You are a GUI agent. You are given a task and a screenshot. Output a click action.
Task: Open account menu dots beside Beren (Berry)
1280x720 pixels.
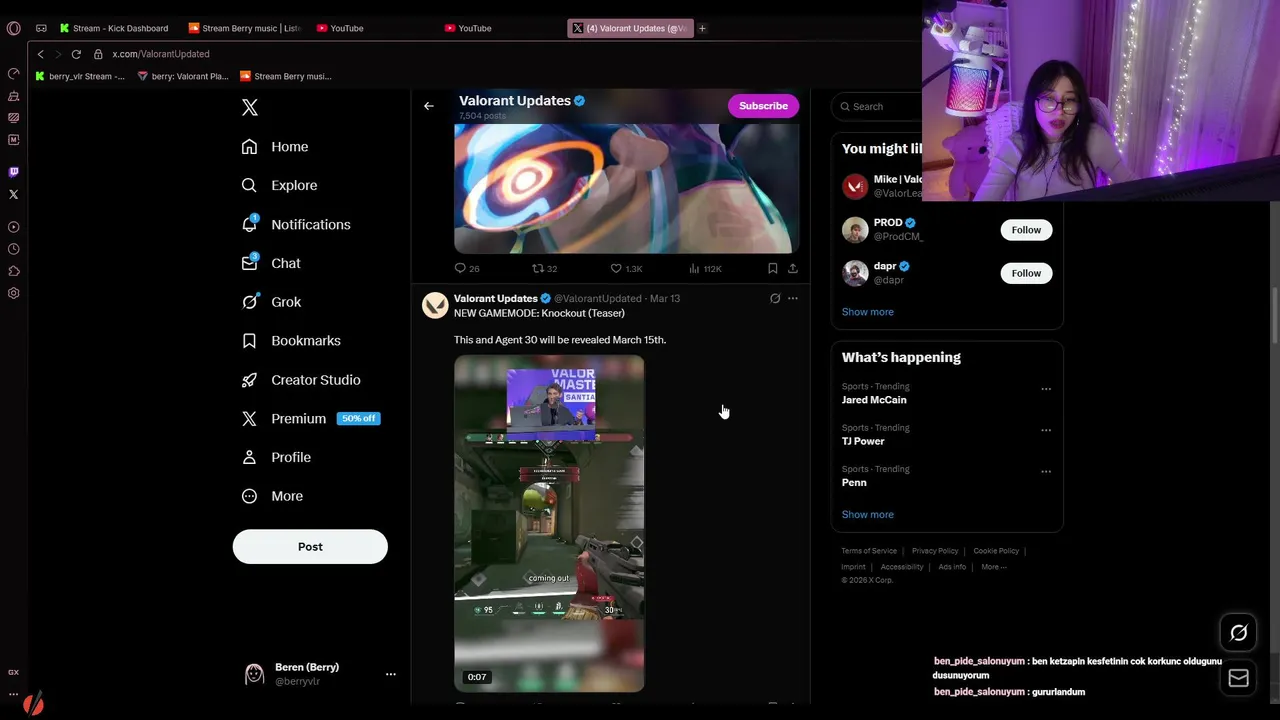[390, 674]
